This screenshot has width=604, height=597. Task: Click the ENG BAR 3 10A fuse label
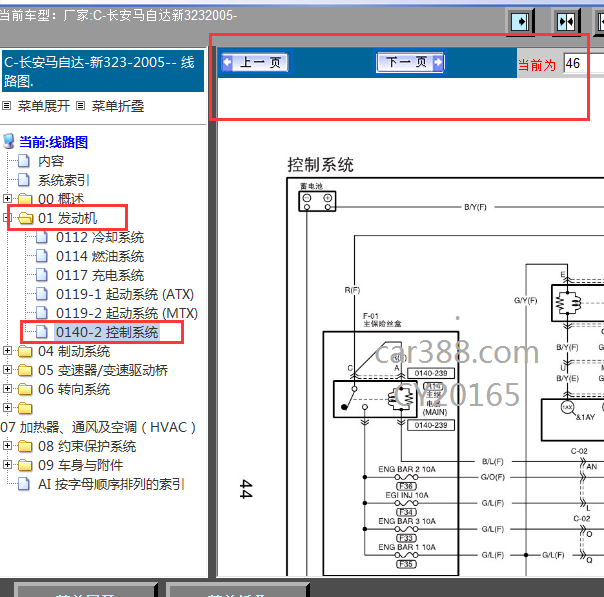pyautogui.click(x=407, y=521)
